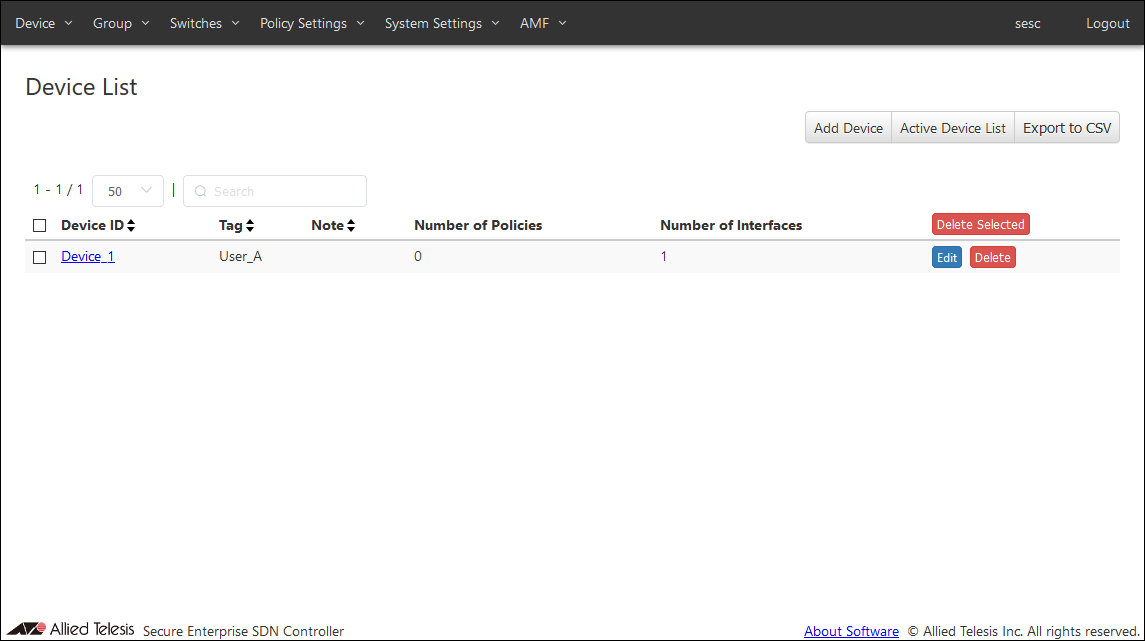Click into the Search input field

(285, 191)
